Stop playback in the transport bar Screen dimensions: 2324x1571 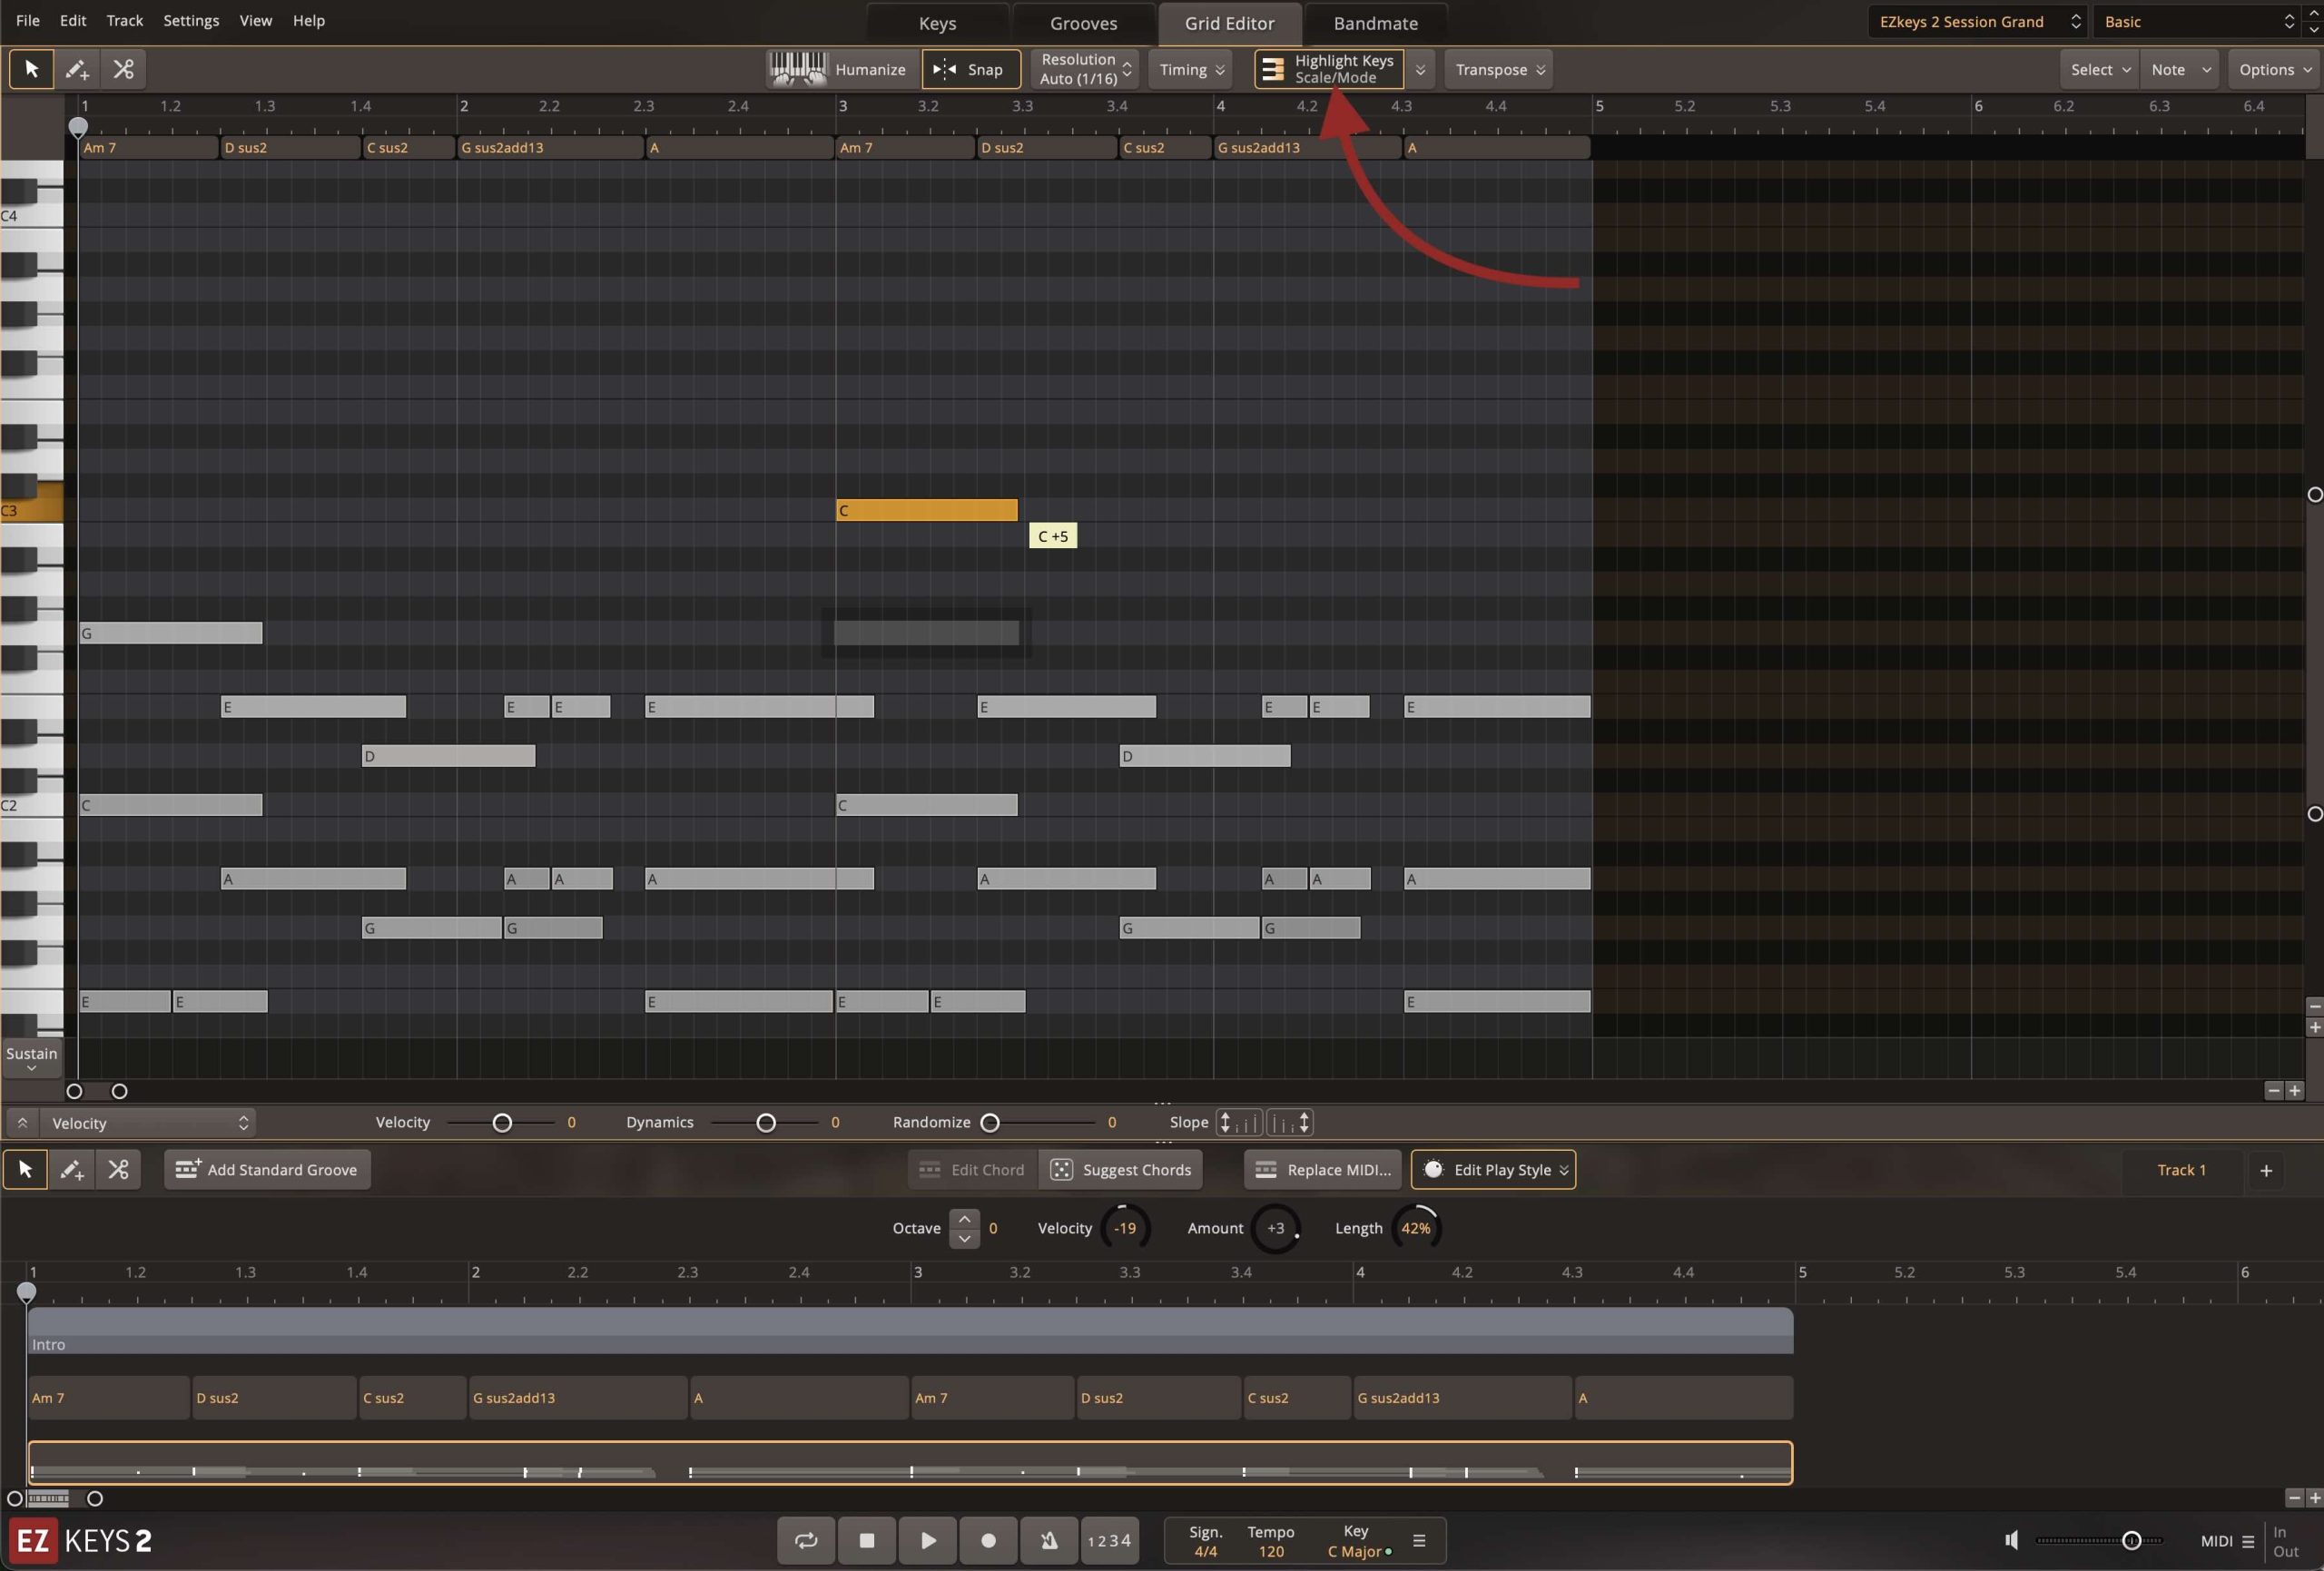[x=867, y=1540]
